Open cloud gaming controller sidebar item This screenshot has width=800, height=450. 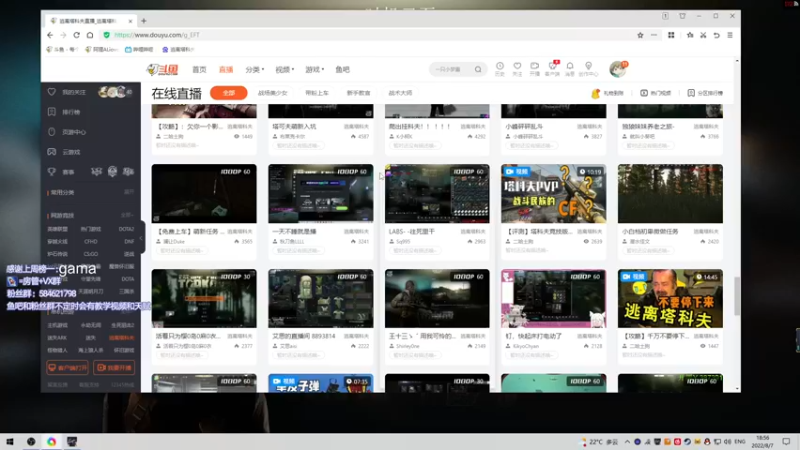point(64,152)
